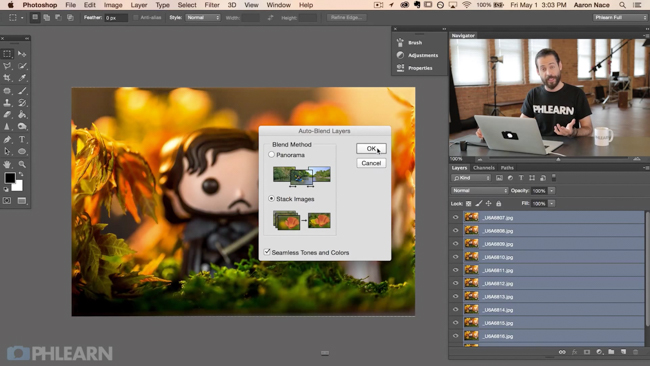Viewport: 650px width, 366px height.
Task: Switch to the Channels tab
Action: [x=484, y=168]
